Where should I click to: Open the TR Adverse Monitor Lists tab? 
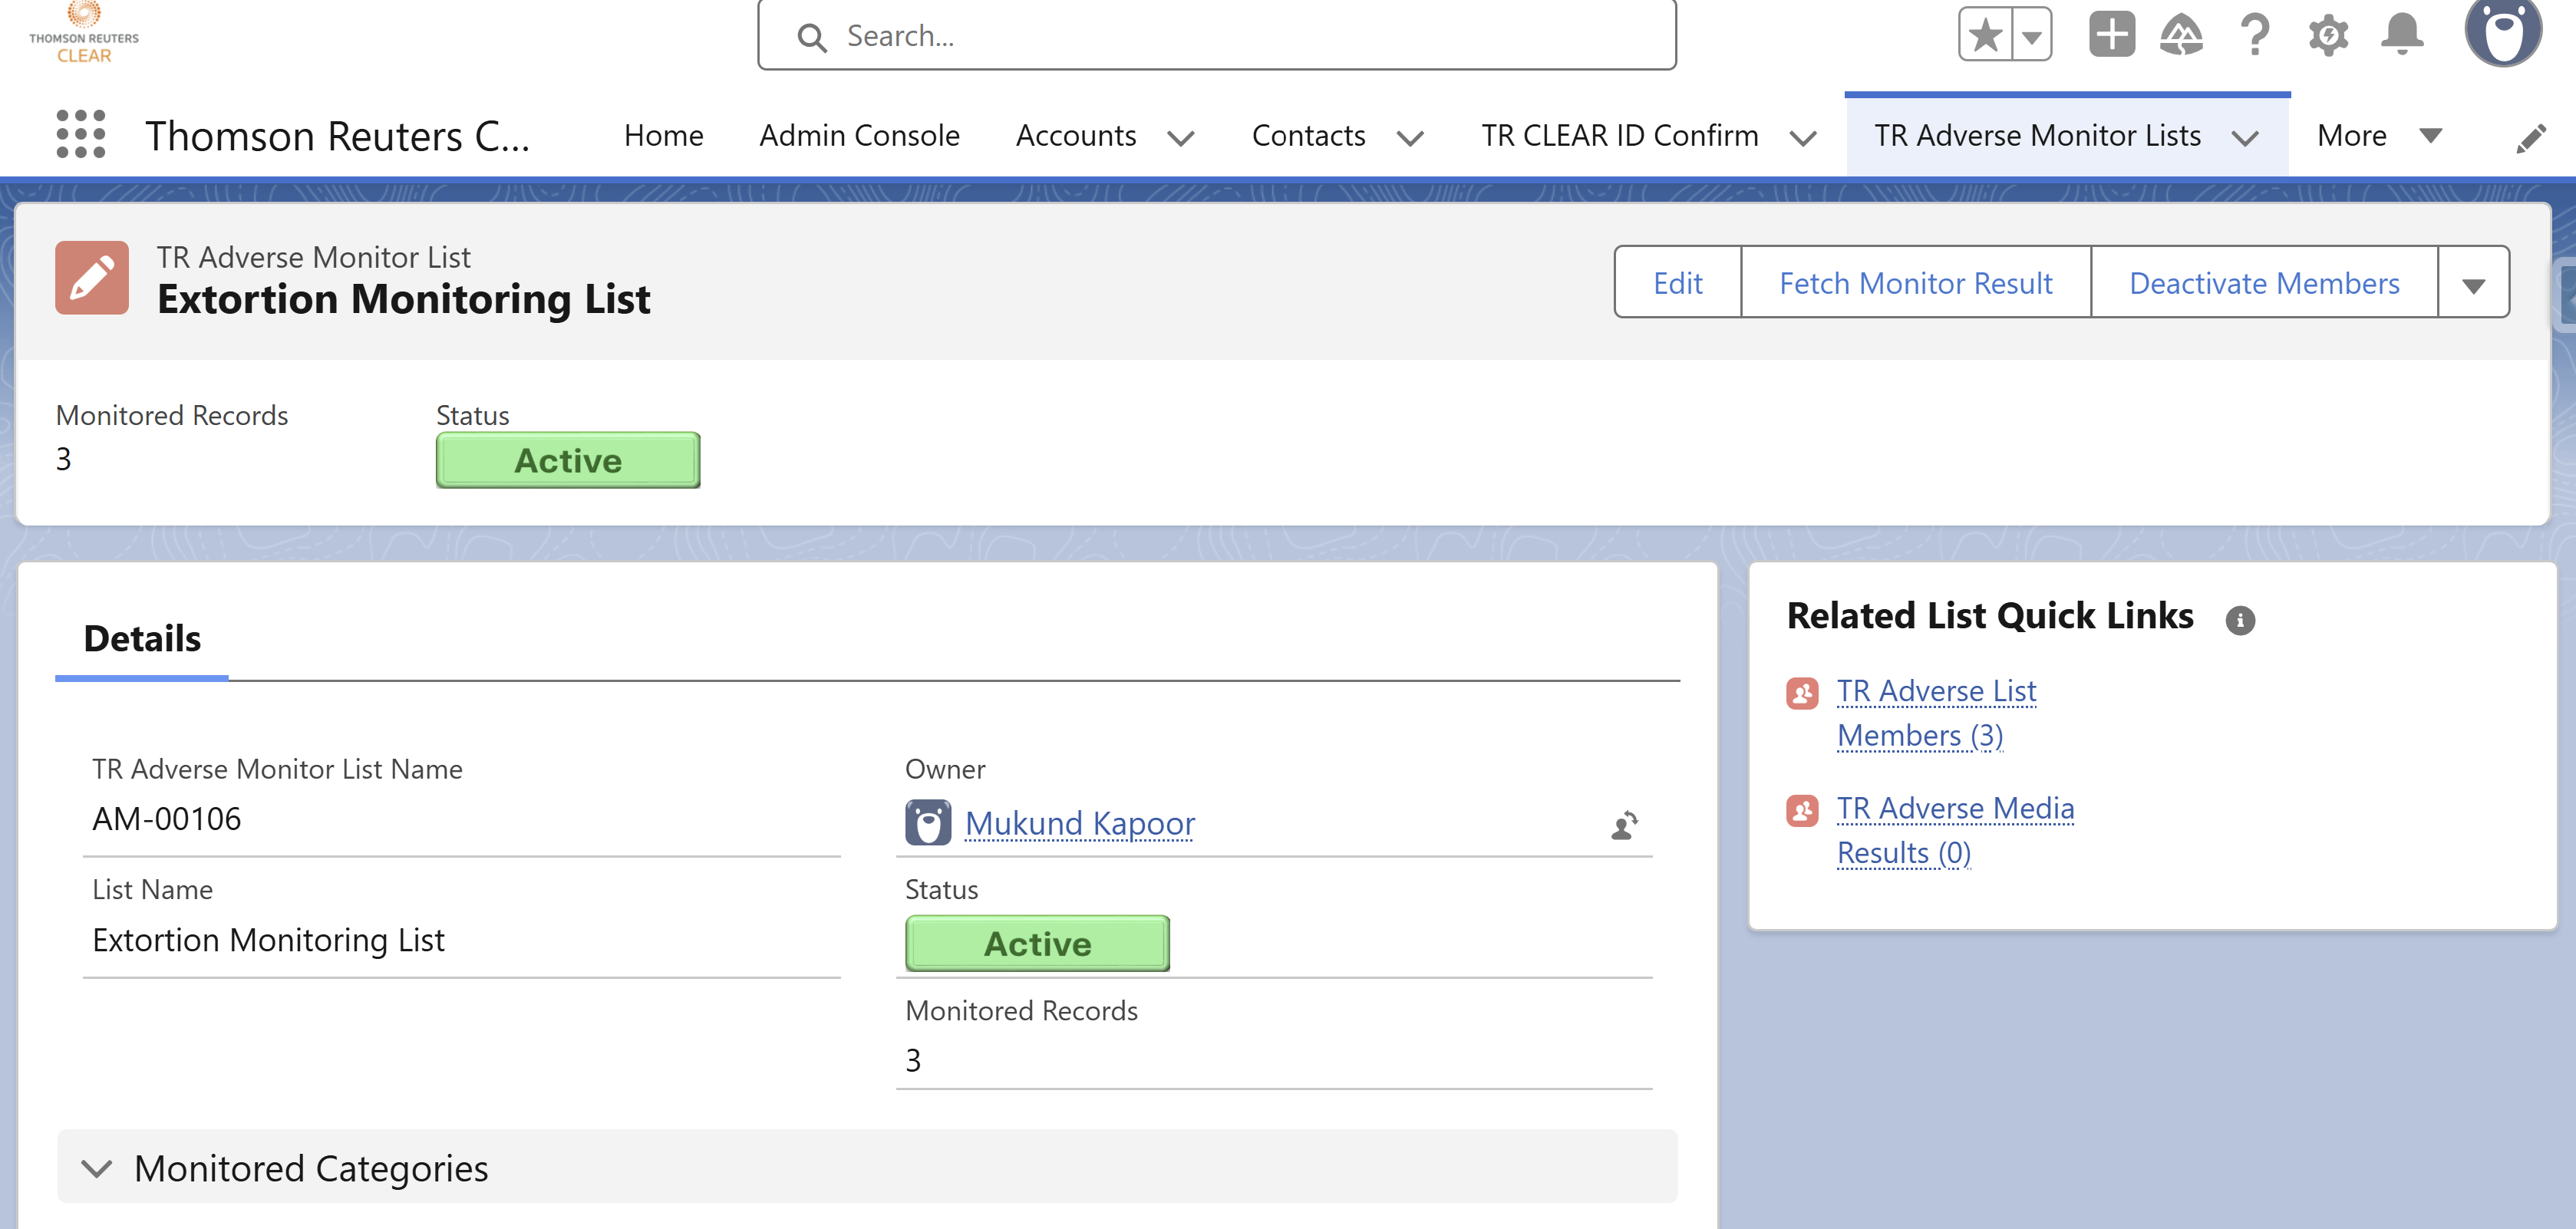(x=2037, y=135)
